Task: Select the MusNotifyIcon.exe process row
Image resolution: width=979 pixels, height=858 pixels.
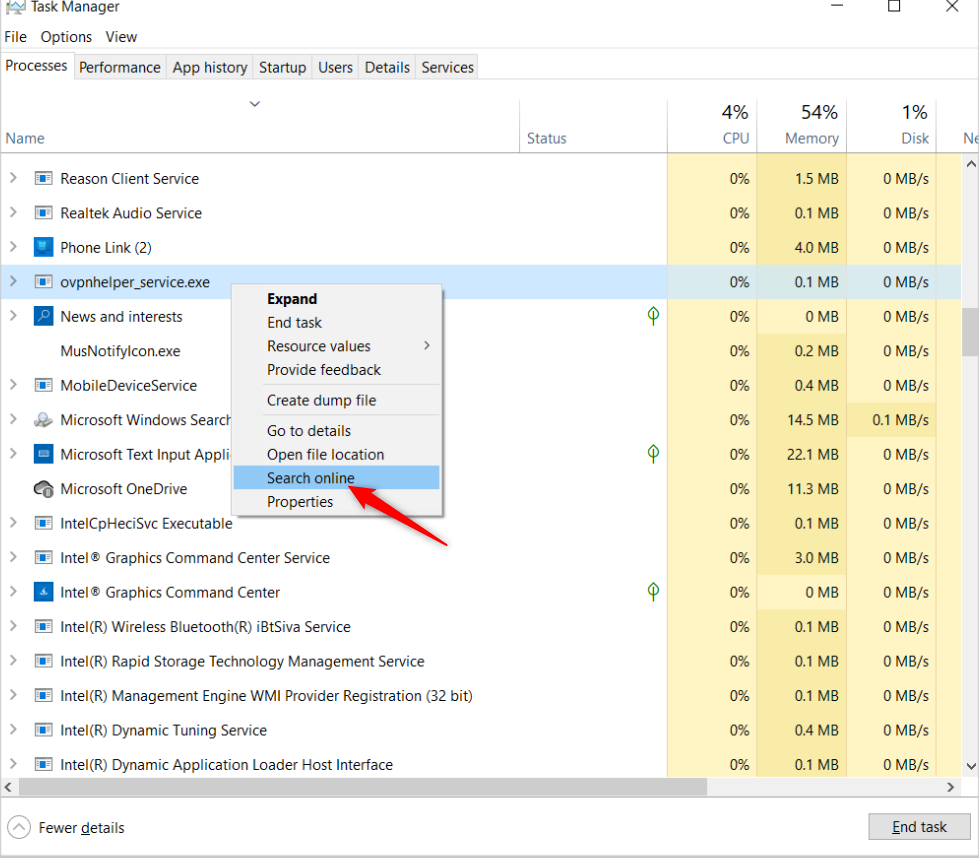Action: [481, 350]
